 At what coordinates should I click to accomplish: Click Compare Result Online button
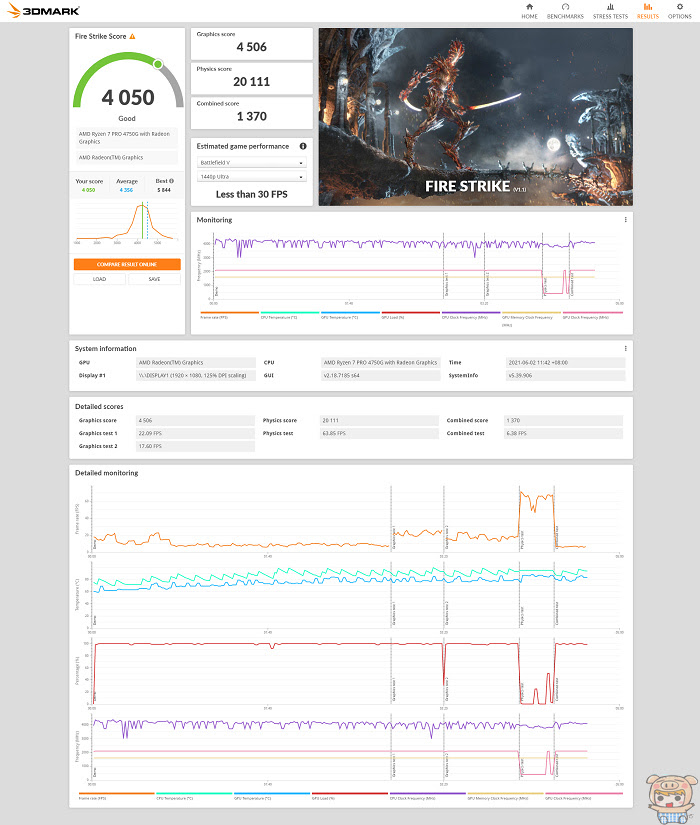pyautogui.click(x=127, y=264)
